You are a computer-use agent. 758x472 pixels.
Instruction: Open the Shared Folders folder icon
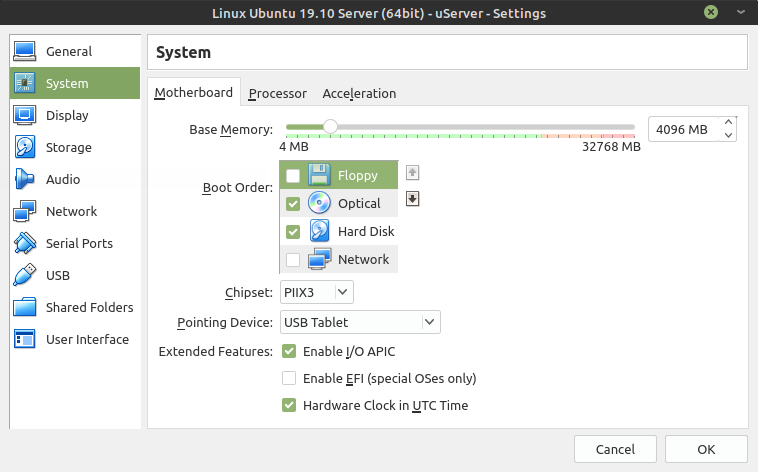point(25,307)
